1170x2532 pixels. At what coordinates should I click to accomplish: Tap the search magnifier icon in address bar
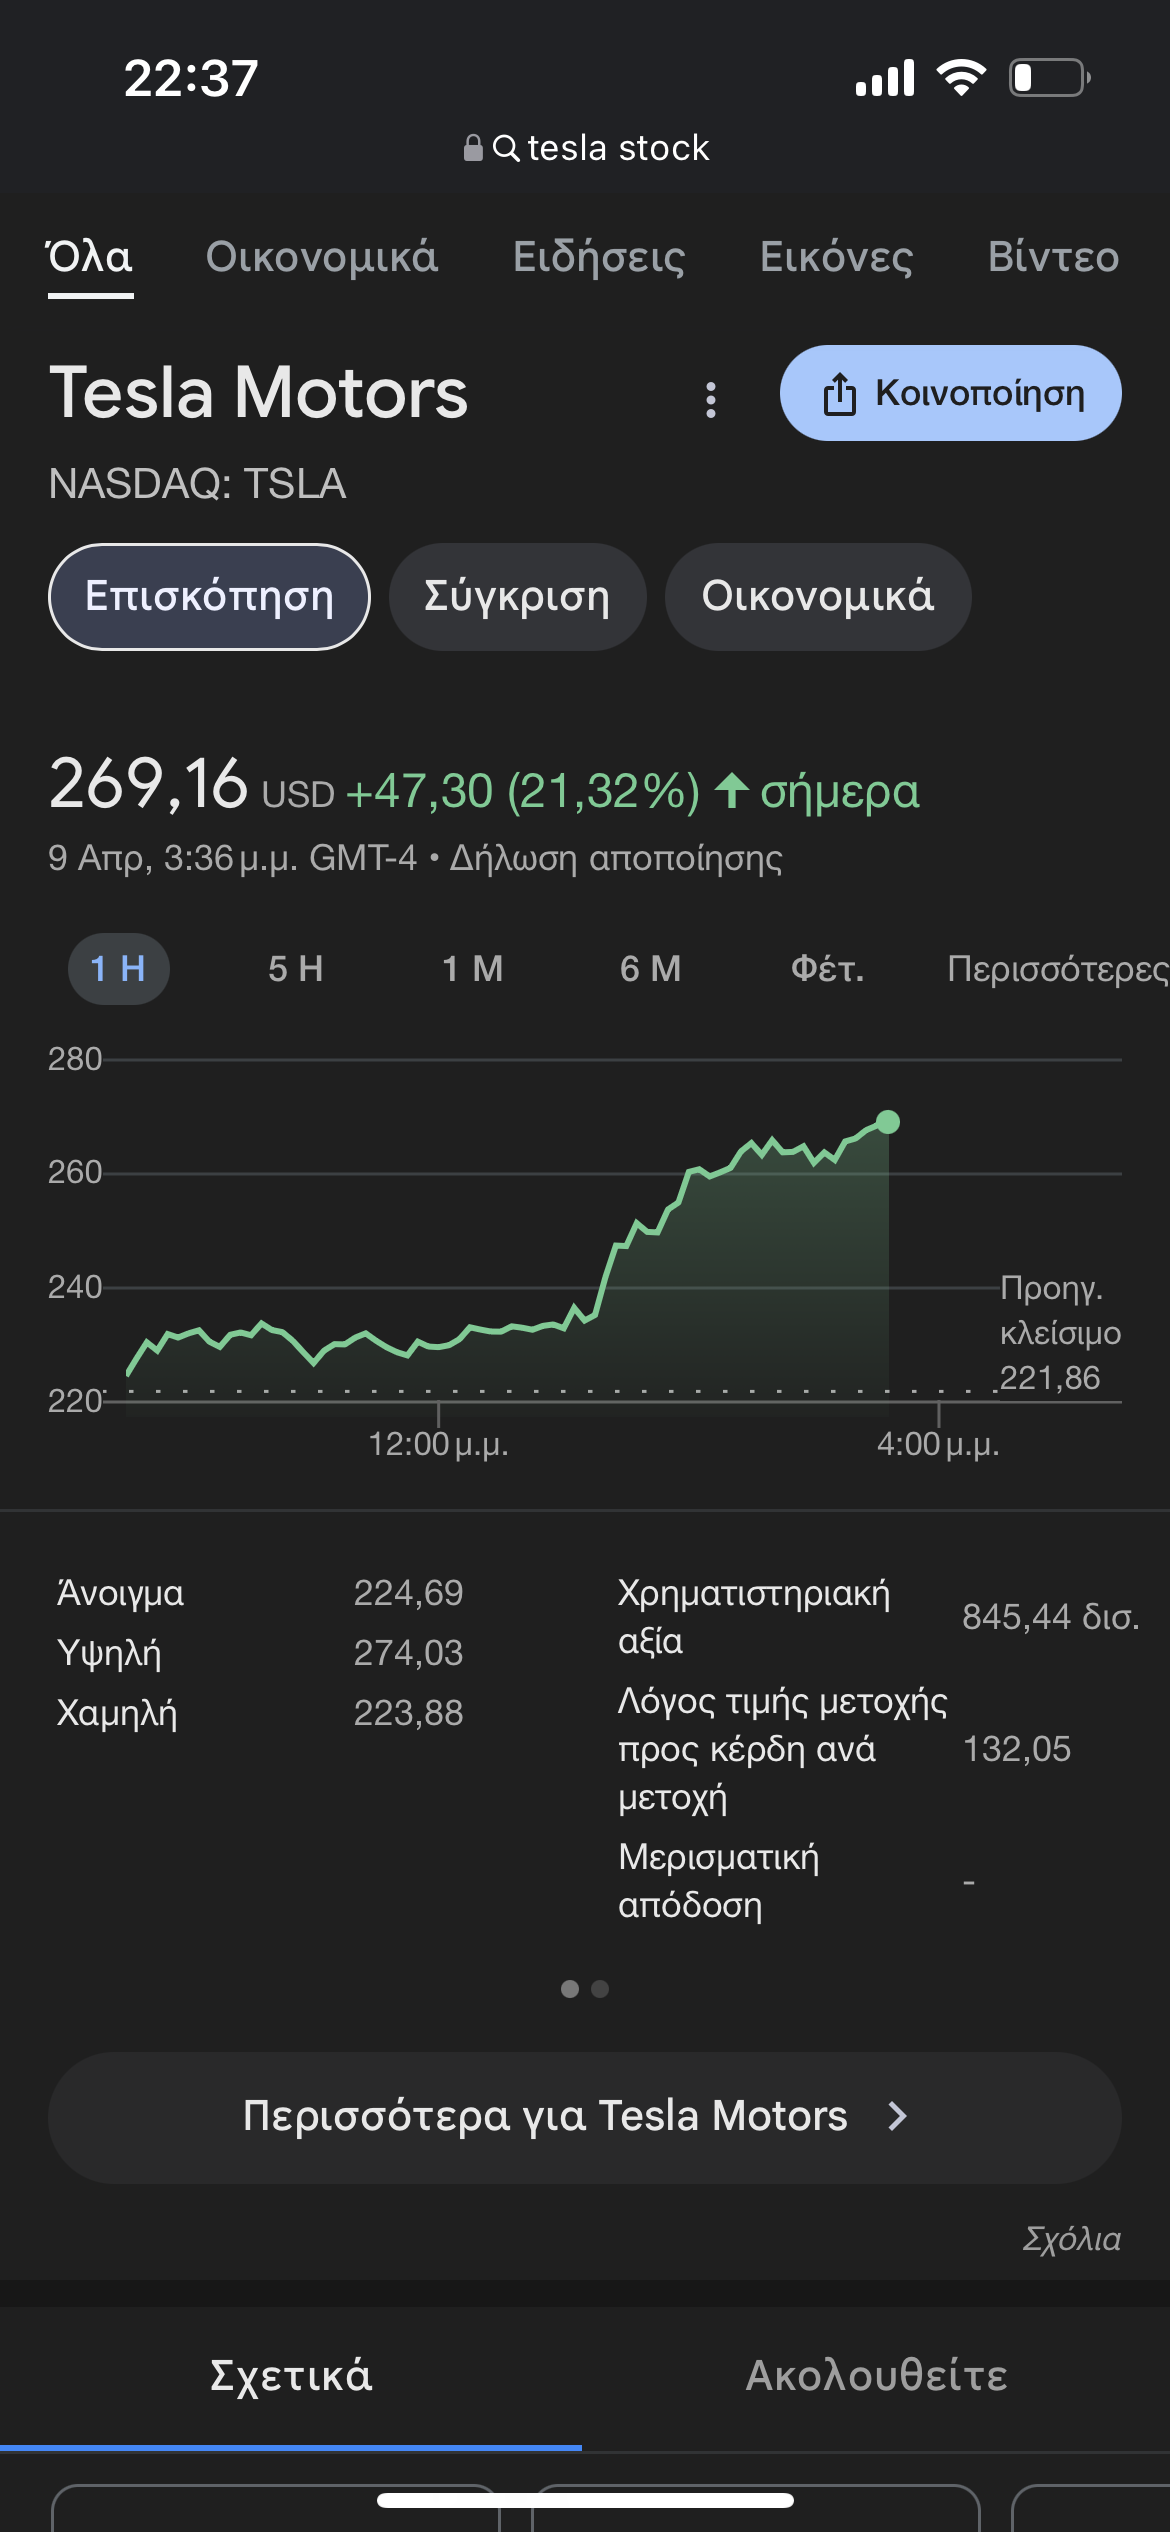coord(506,148)
